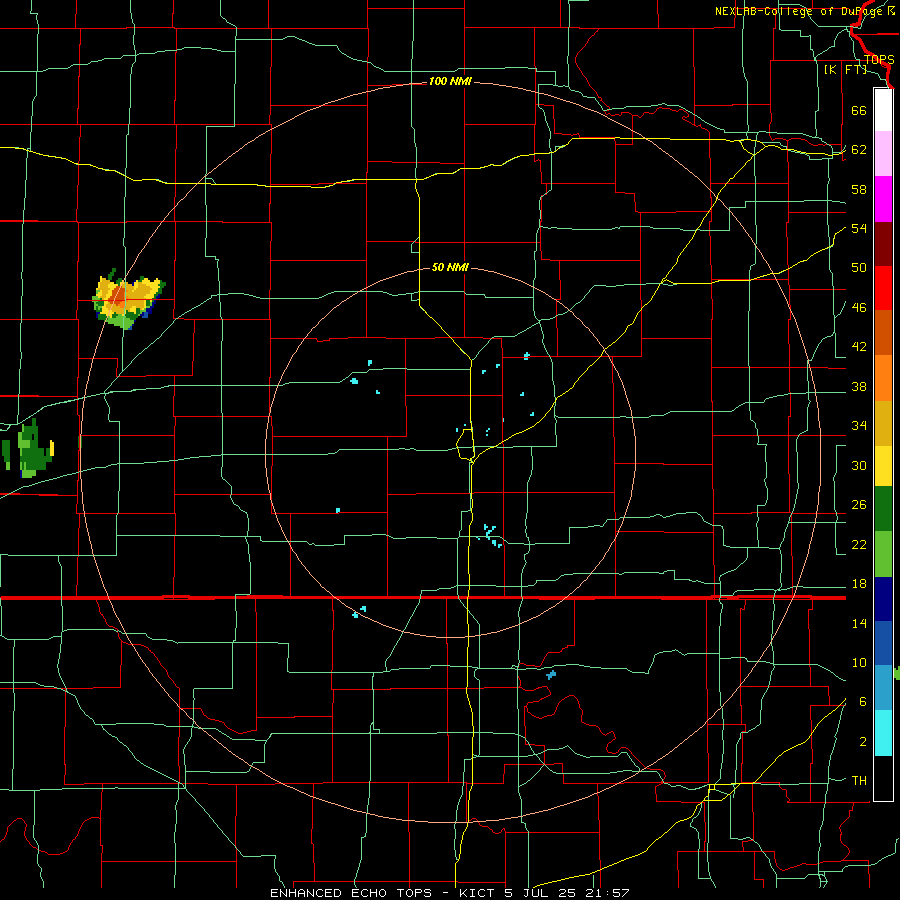Click the 22 legend value
This screenshot has width=900, height=900.
[x=859, y=544]
